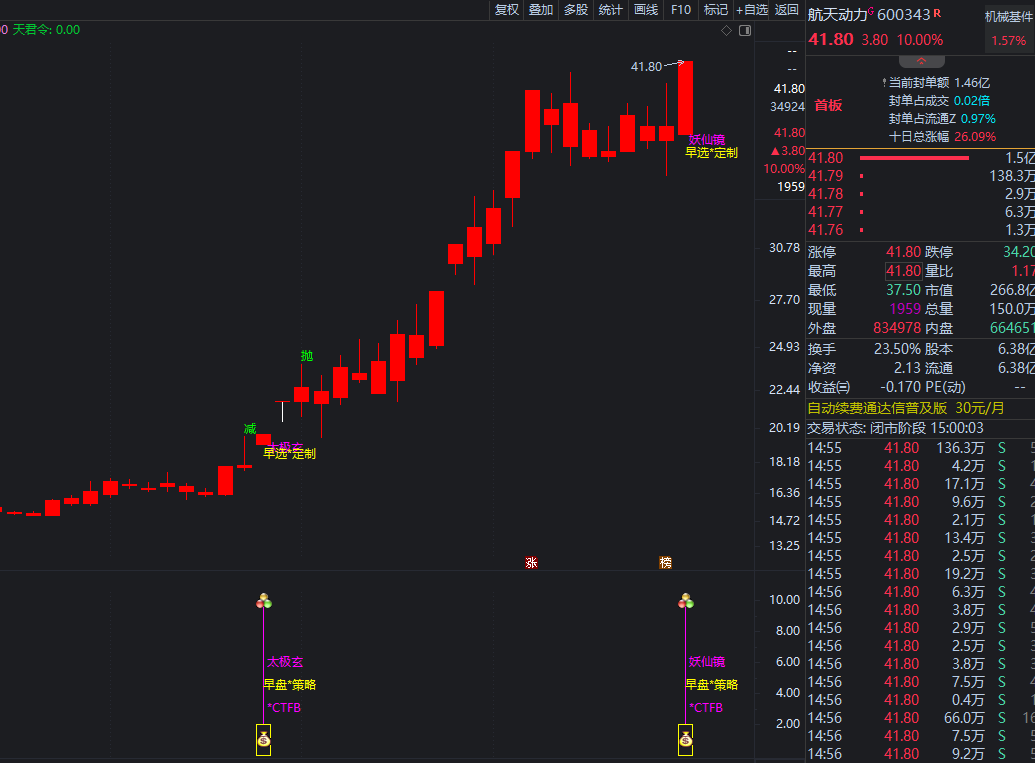This screenshot has height=763, width=1035.
Task: Toggle the side panel layout icon
Action: pos(745,31)
